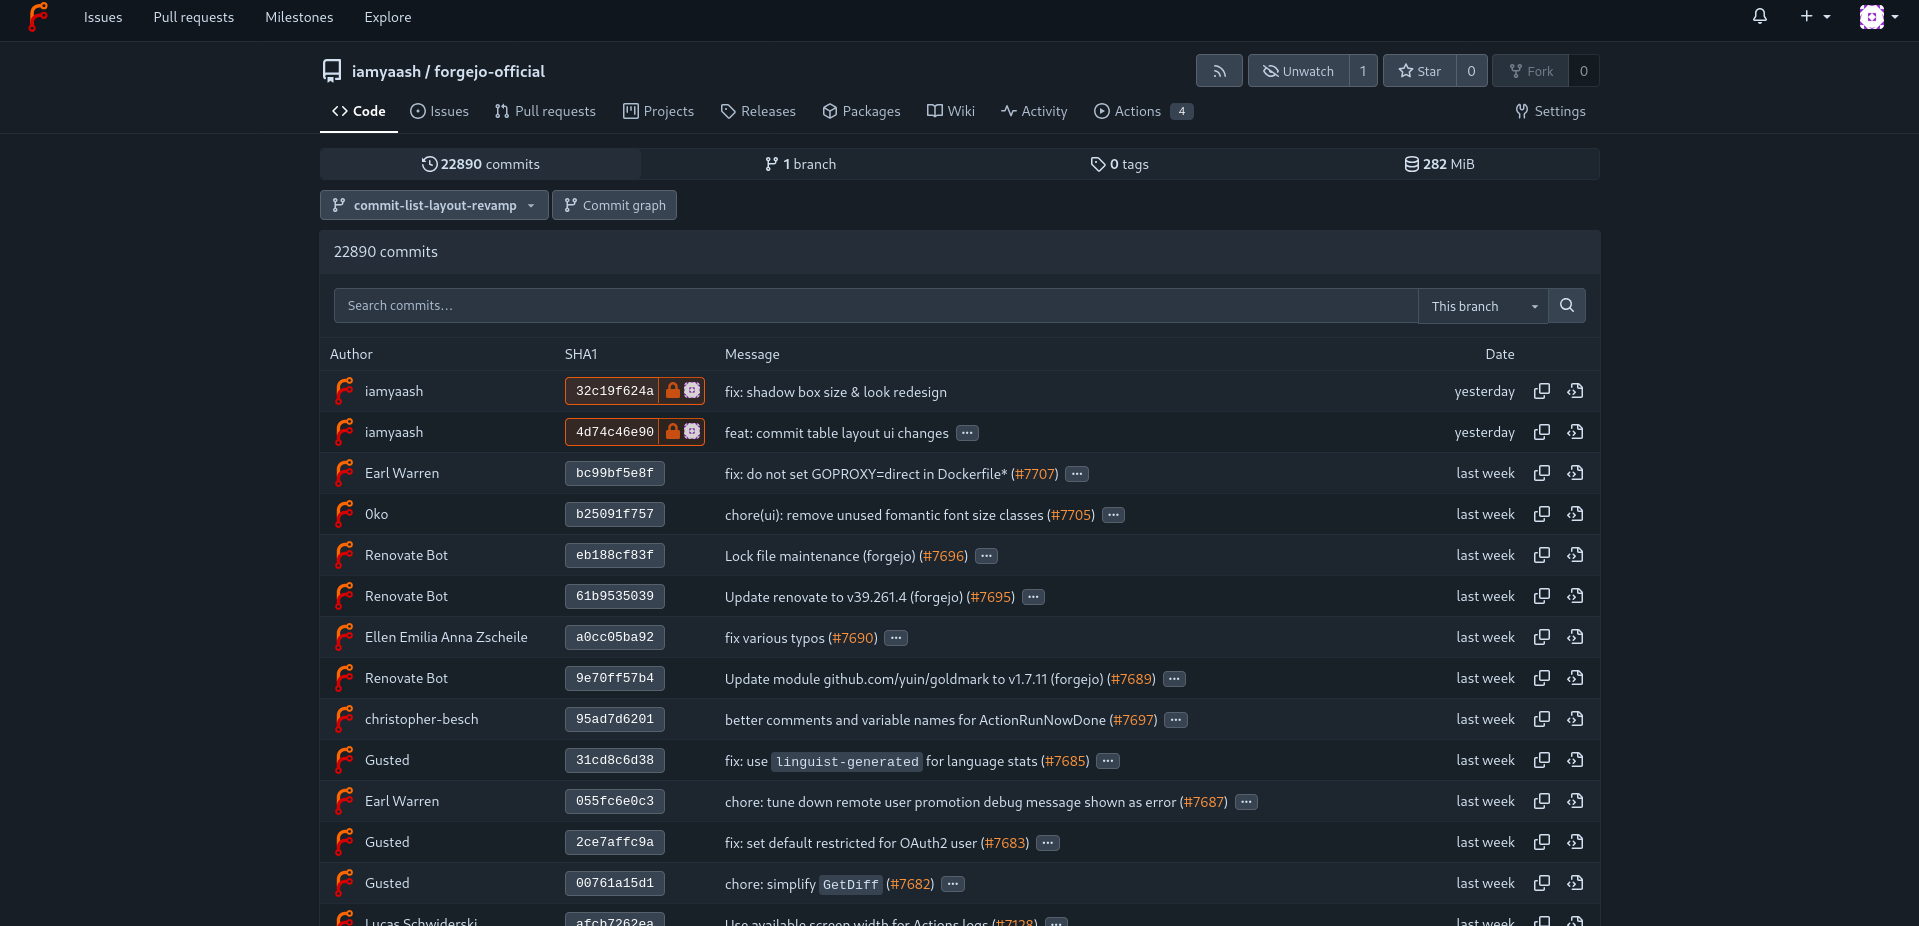Open the Releases tab
The height and width of the screenshot is (926, 1919).
tap(758, 111)
